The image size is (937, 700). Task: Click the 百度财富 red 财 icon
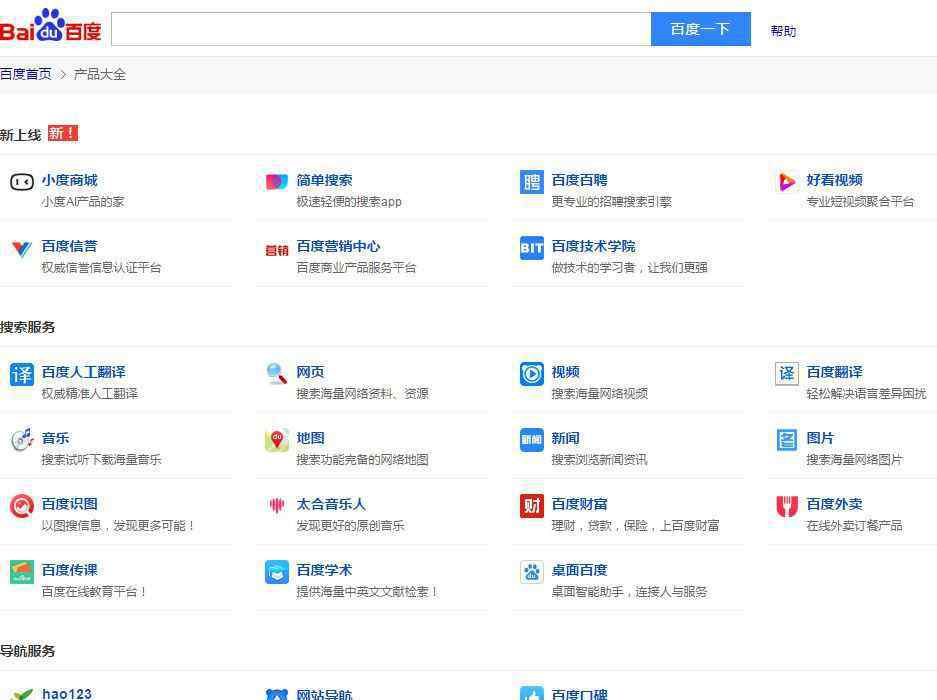coord(532,506)
